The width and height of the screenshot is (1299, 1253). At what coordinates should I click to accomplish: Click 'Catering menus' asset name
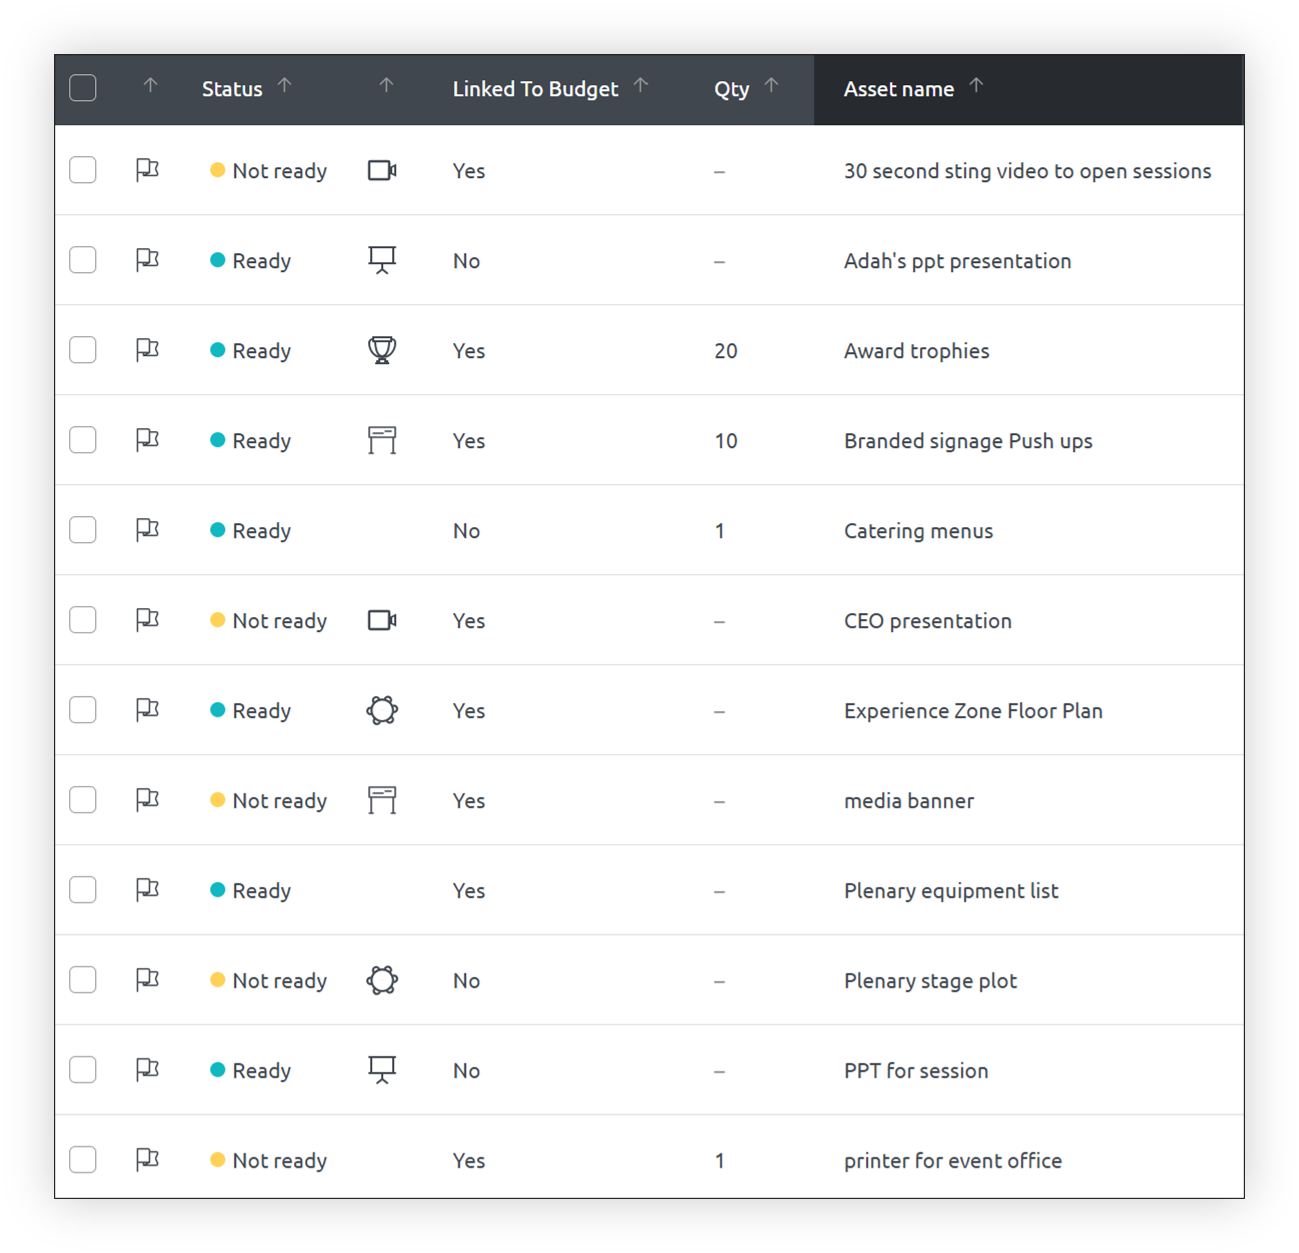918,531
